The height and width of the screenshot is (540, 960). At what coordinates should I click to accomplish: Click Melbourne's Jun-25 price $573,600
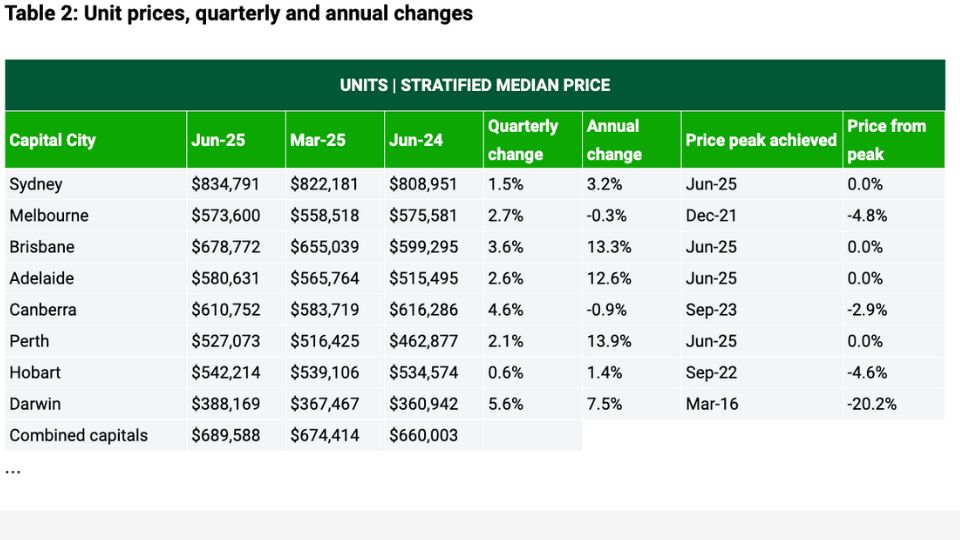(225, 215)
